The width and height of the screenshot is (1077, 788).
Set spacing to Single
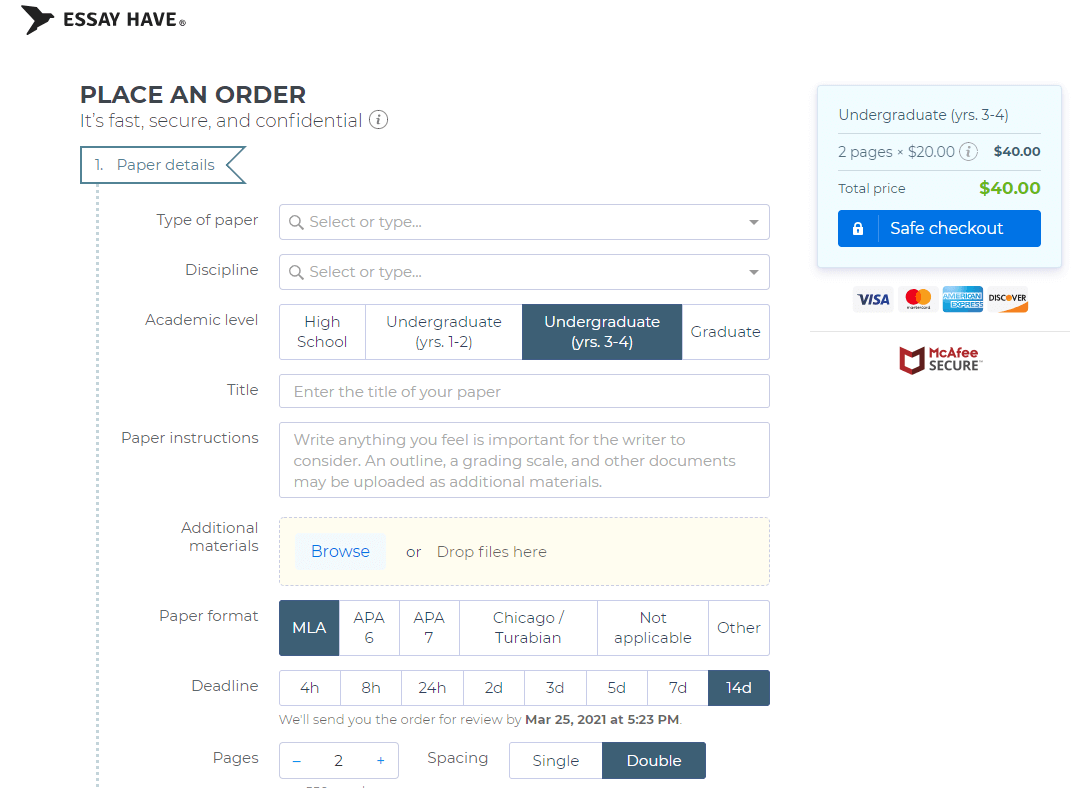coord(555,761)
